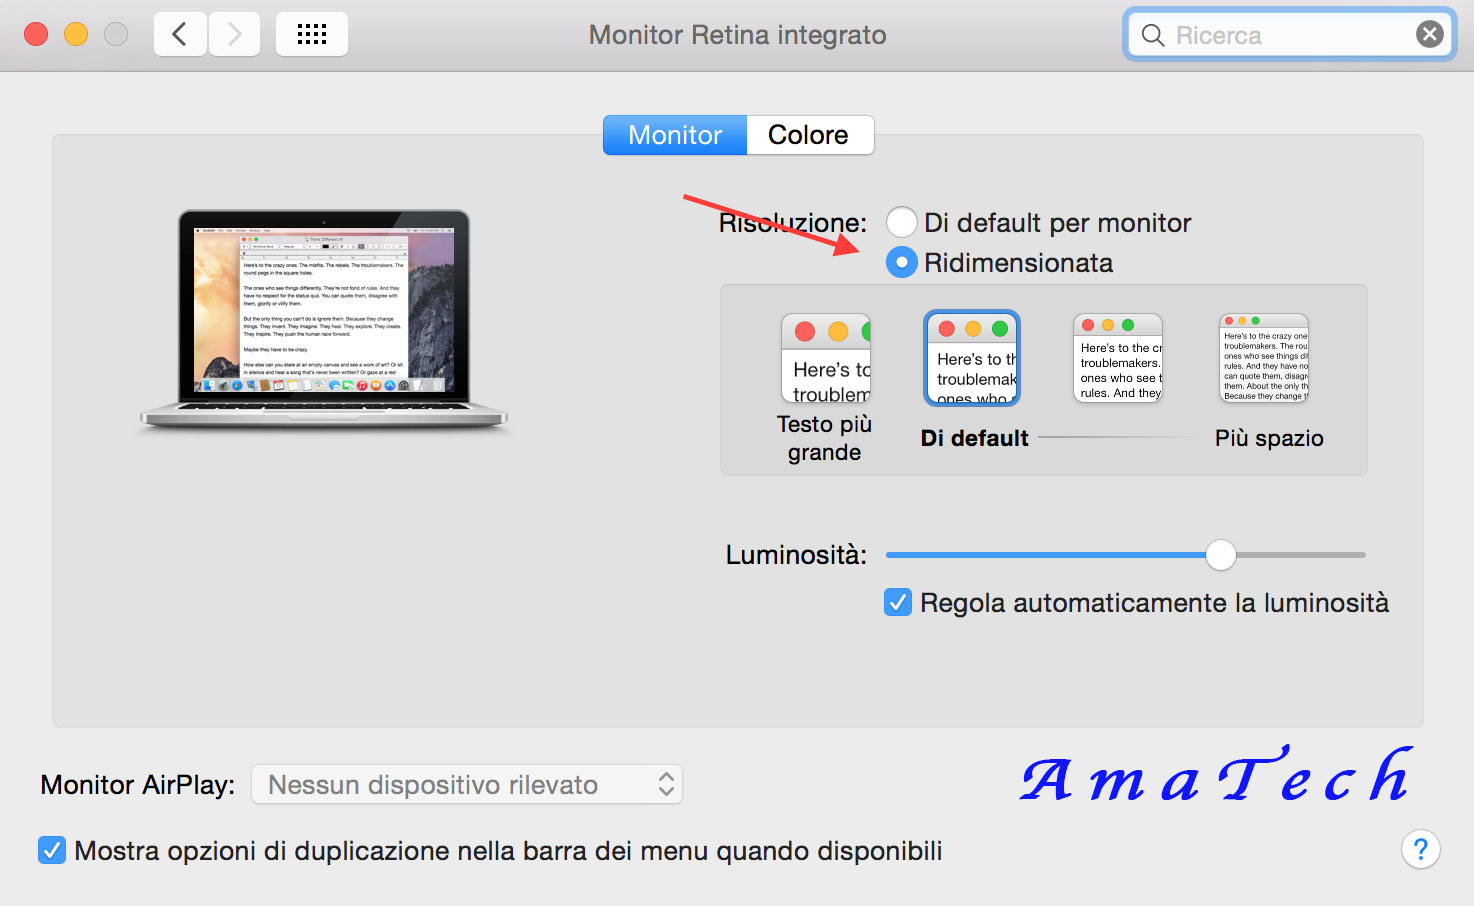The image size is (1474, 906).
Task: Switch to the Colore tab
Action: click(x=809, y=134)
